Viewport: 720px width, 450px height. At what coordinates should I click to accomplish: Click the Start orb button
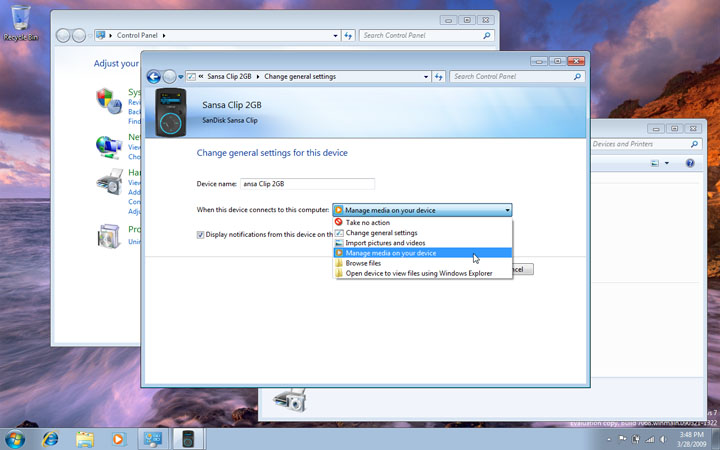[15, 438]
